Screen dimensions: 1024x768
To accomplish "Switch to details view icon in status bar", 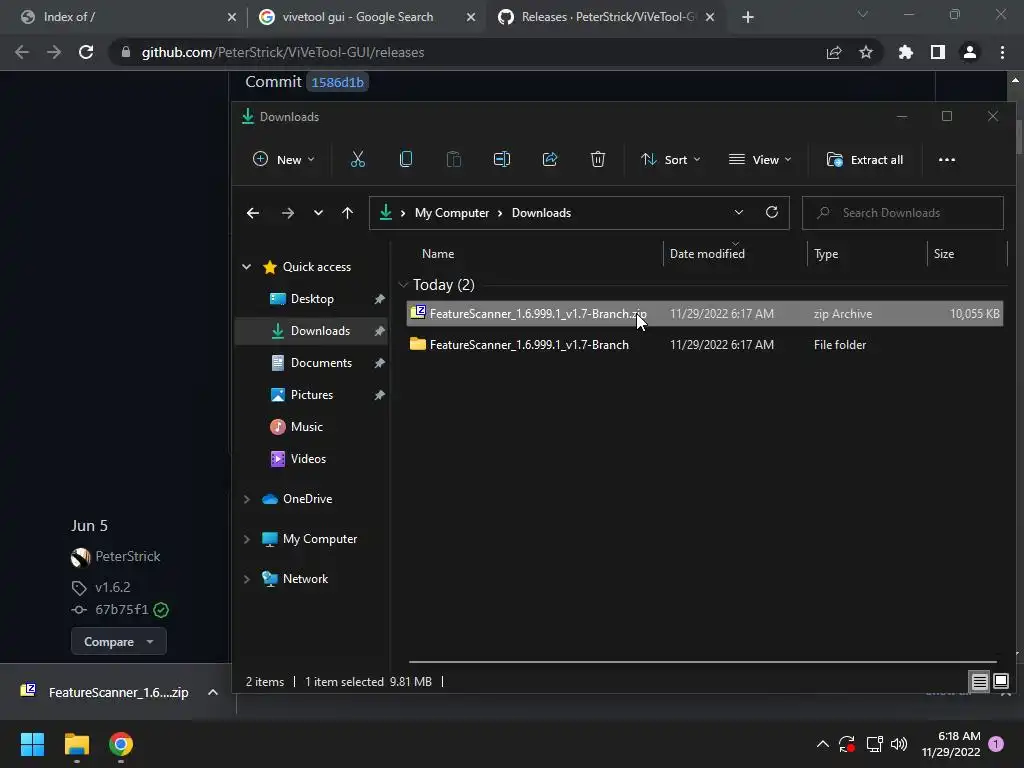I will coord(979,682).
